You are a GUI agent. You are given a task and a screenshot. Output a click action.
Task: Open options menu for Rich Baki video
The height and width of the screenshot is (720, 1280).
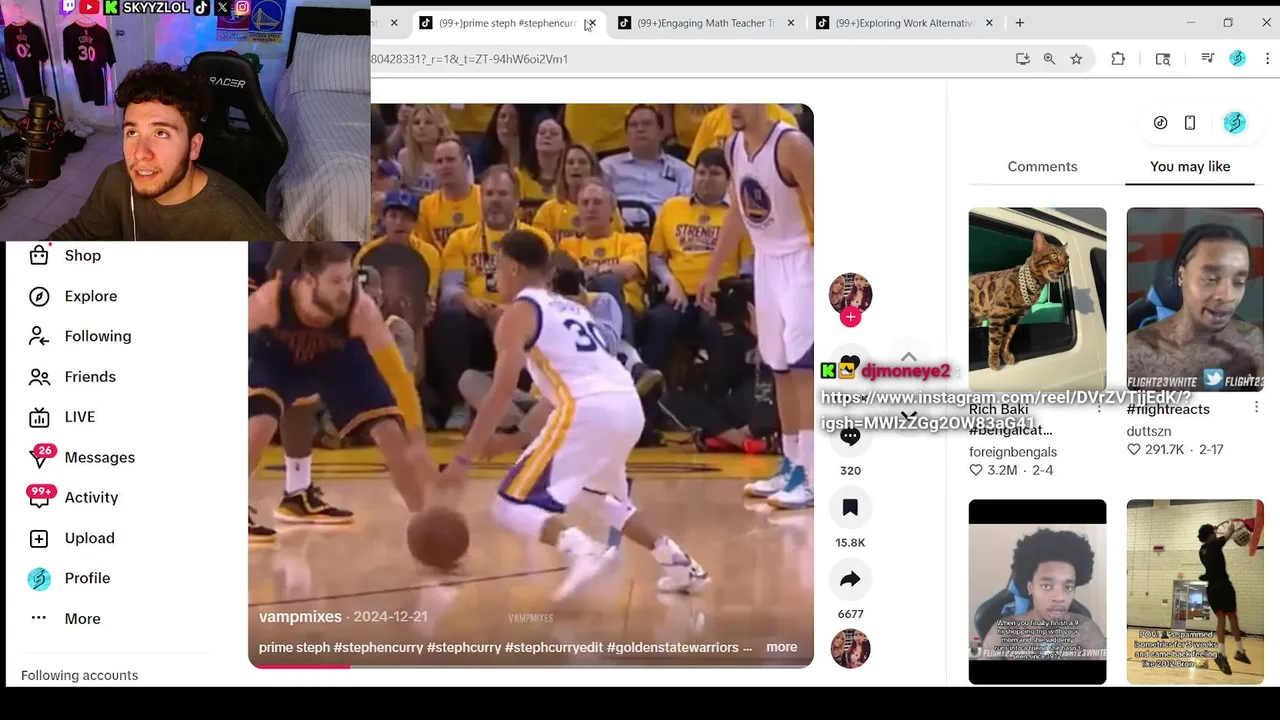(1098, 408)
